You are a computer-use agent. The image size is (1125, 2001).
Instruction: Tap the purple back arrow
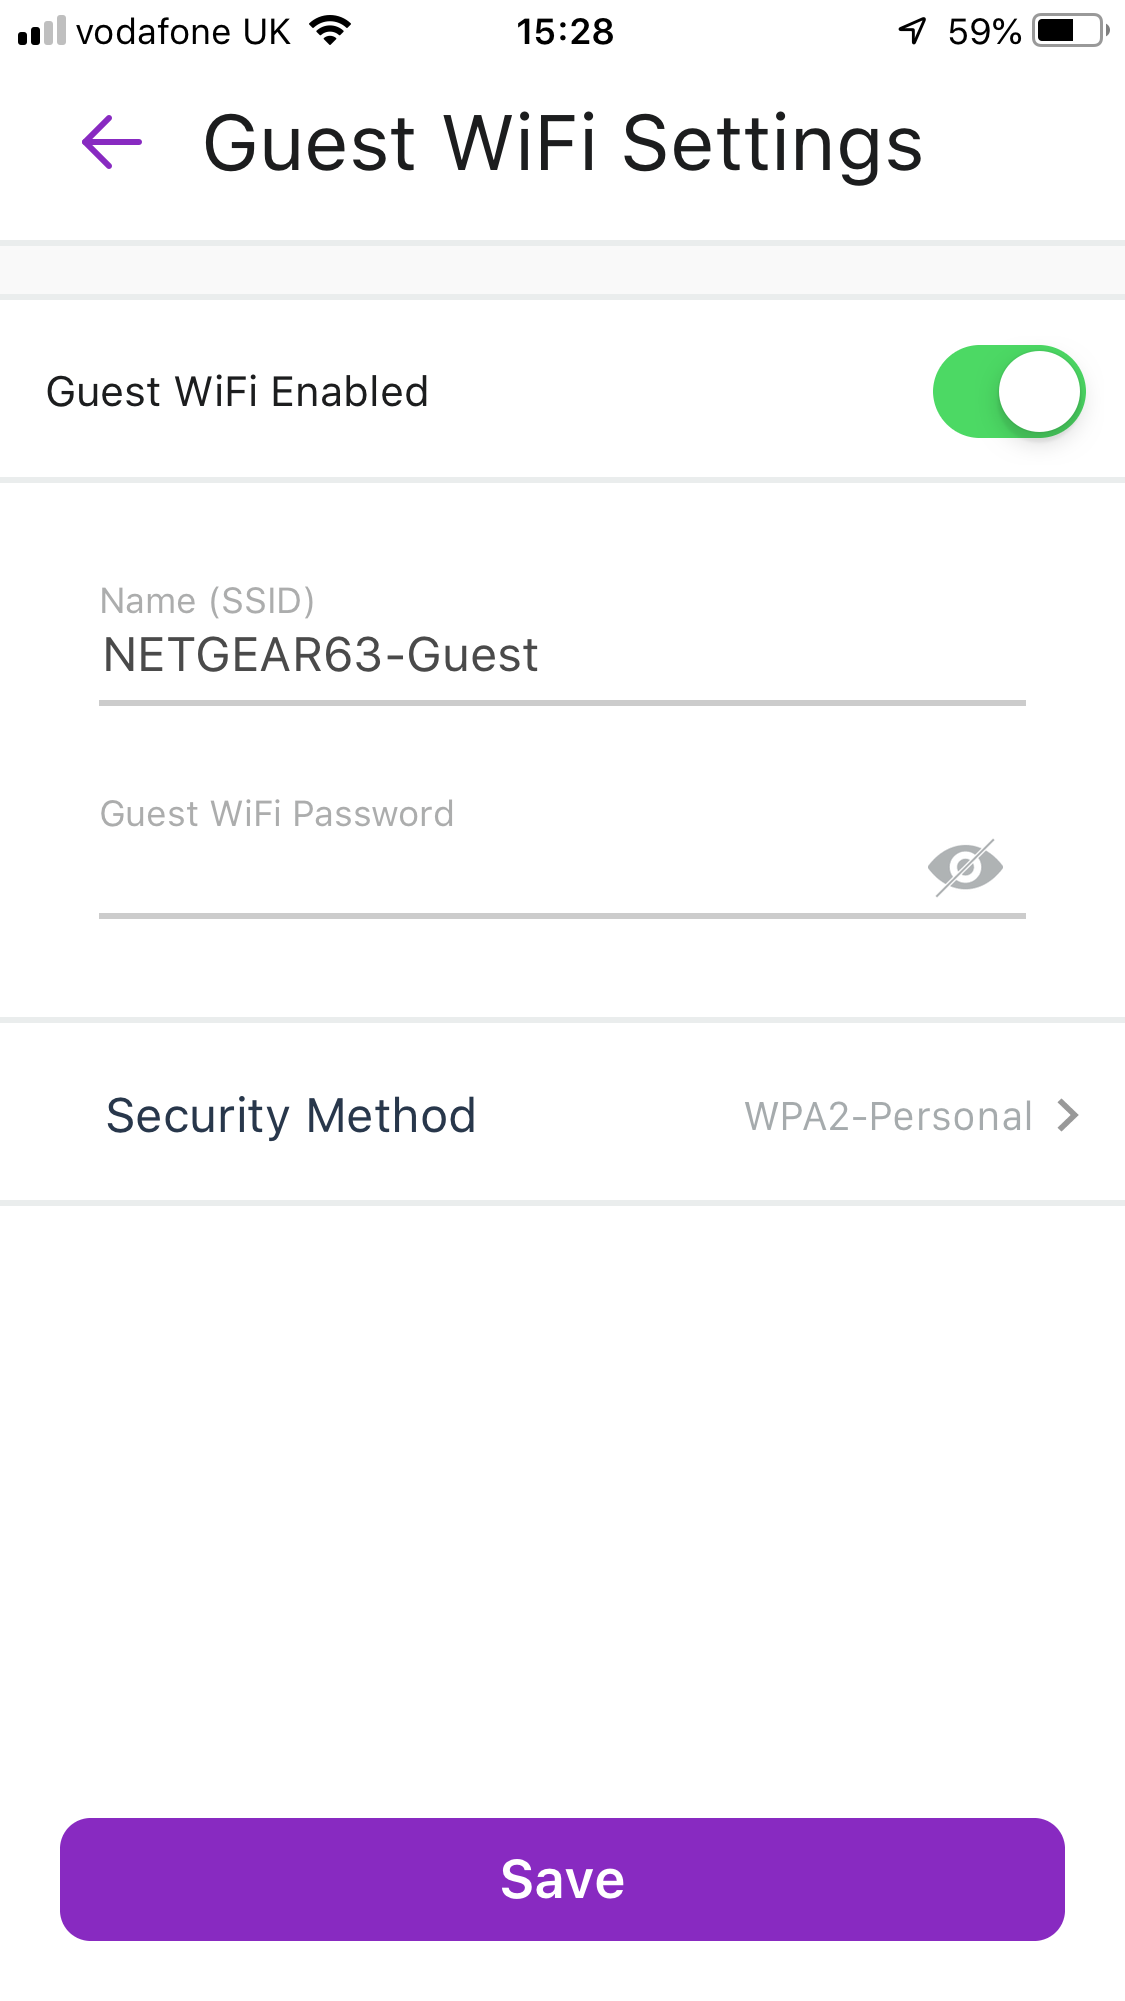click(x=112, y=142)
